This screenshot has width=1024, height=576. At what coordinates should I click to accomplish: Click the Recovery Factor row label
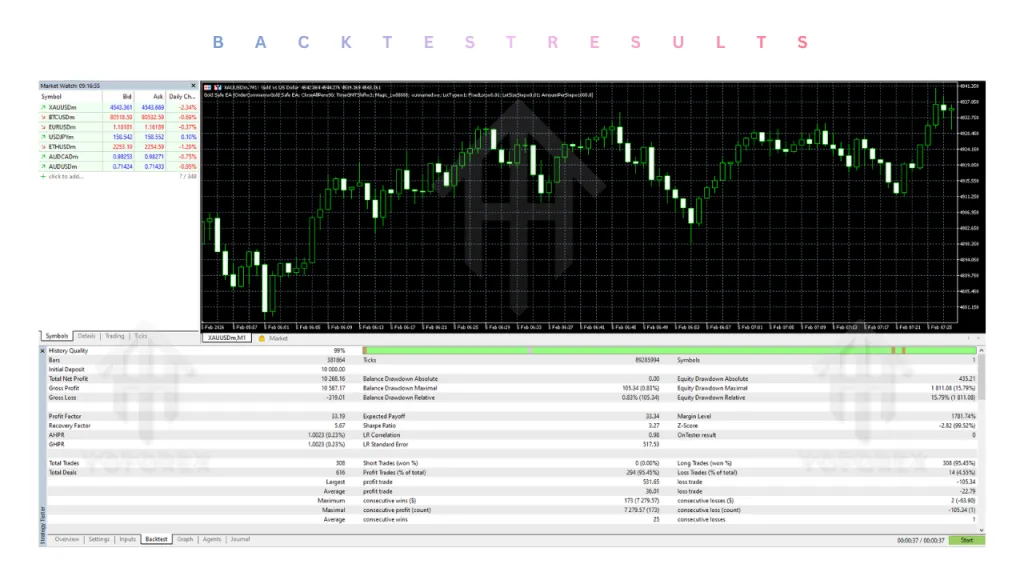[69, 426]
